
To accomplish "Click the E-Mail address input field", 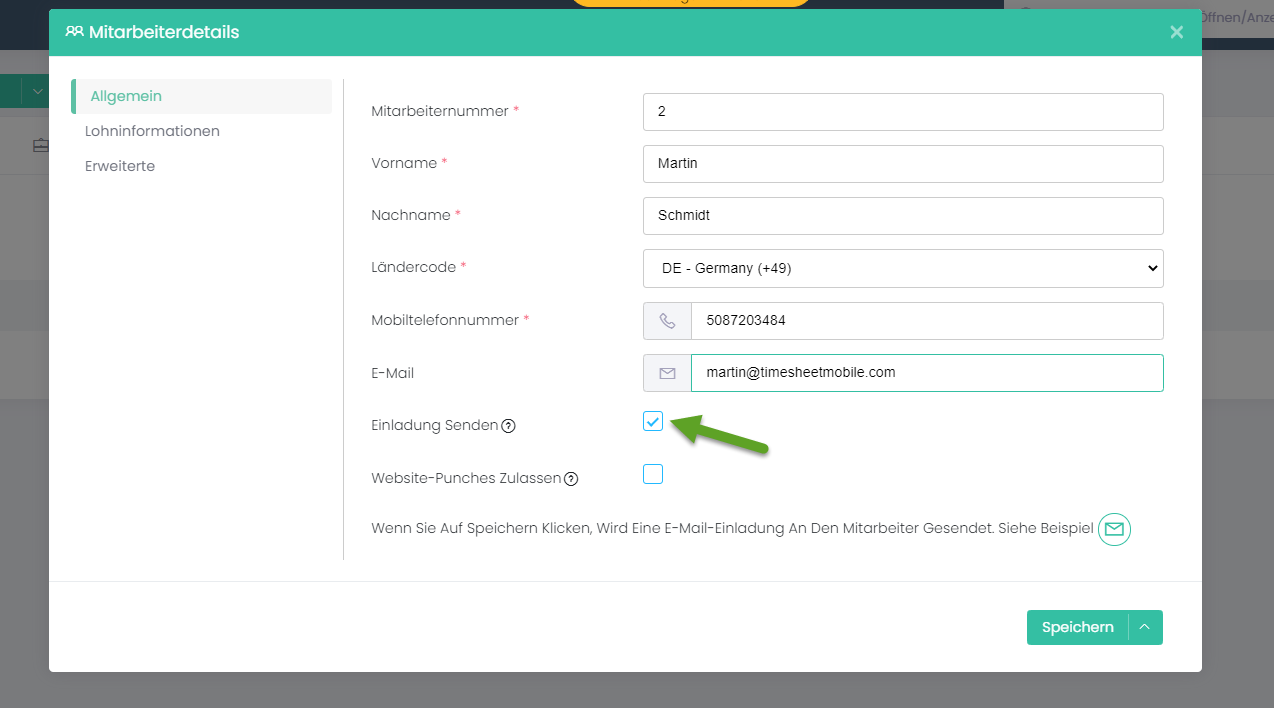I will point(926,373).
